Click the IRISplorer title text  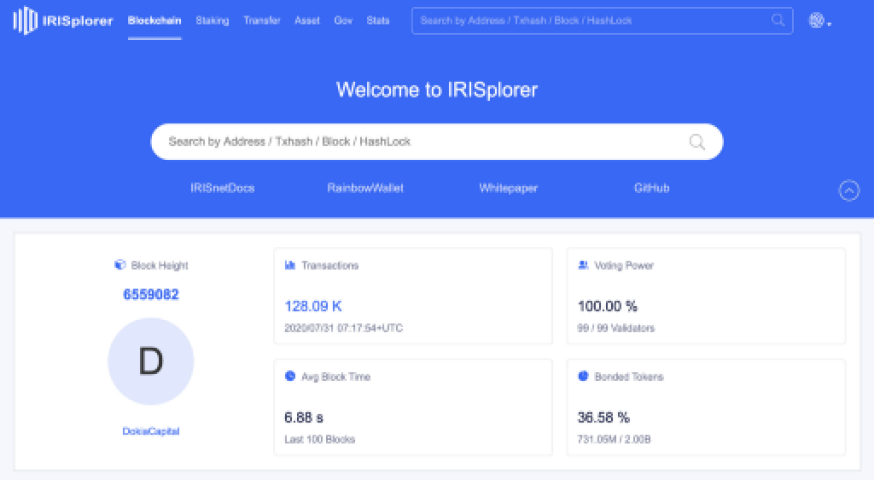(77, 21)
